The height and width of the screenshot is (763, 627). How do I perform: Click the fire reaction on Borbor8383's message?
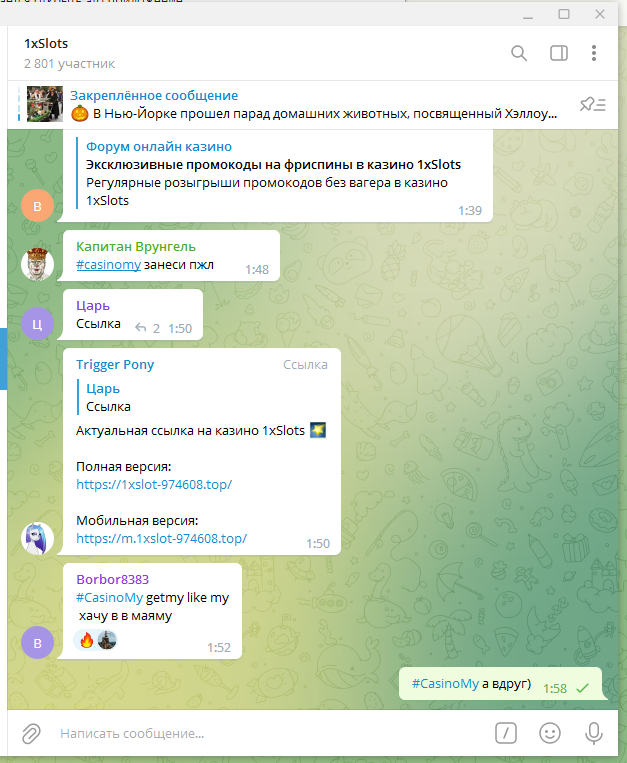pyautogui.click(x=87, y=640)
